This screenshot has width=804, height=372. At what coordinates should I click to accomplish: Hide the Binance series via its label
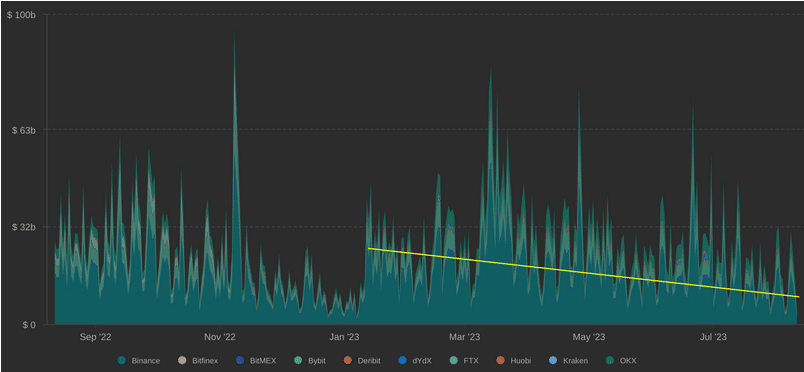pos(146,361)
